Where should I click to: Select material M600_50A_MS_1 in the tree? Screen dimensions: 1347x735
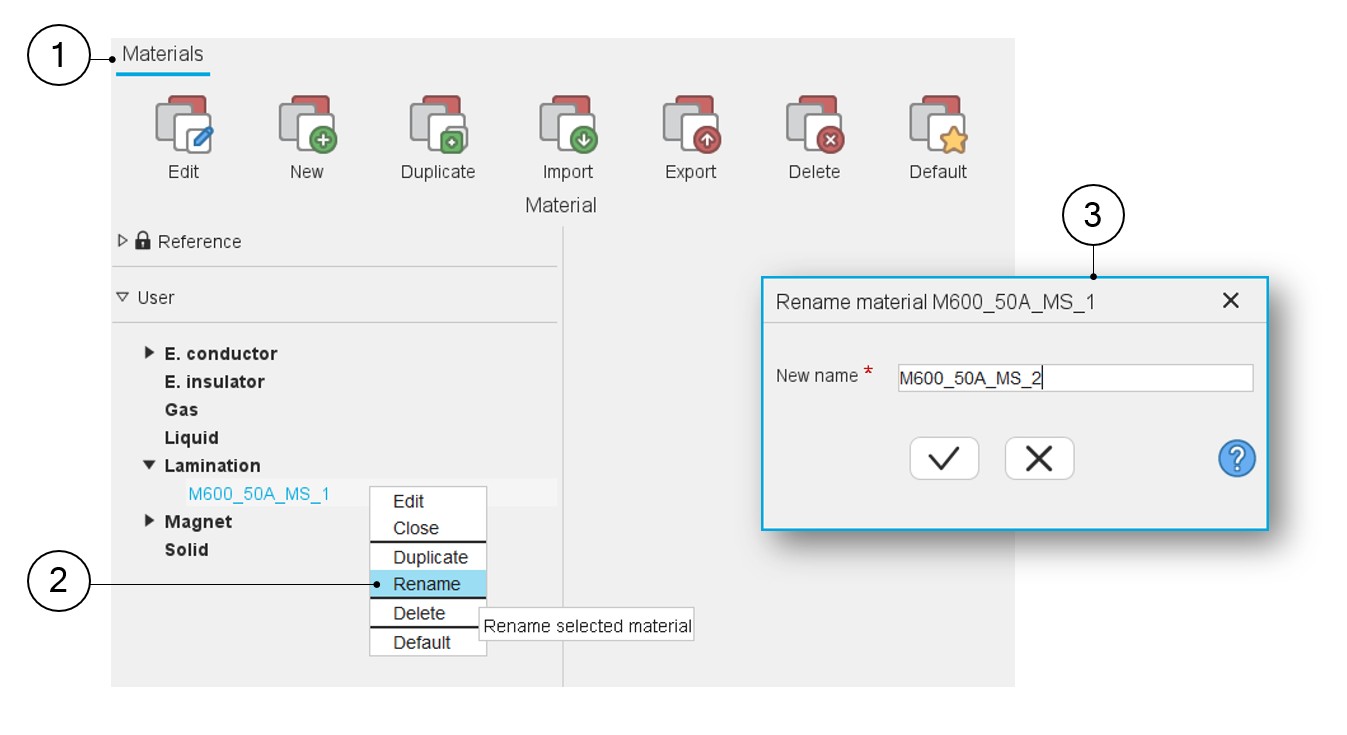(259, 494)
